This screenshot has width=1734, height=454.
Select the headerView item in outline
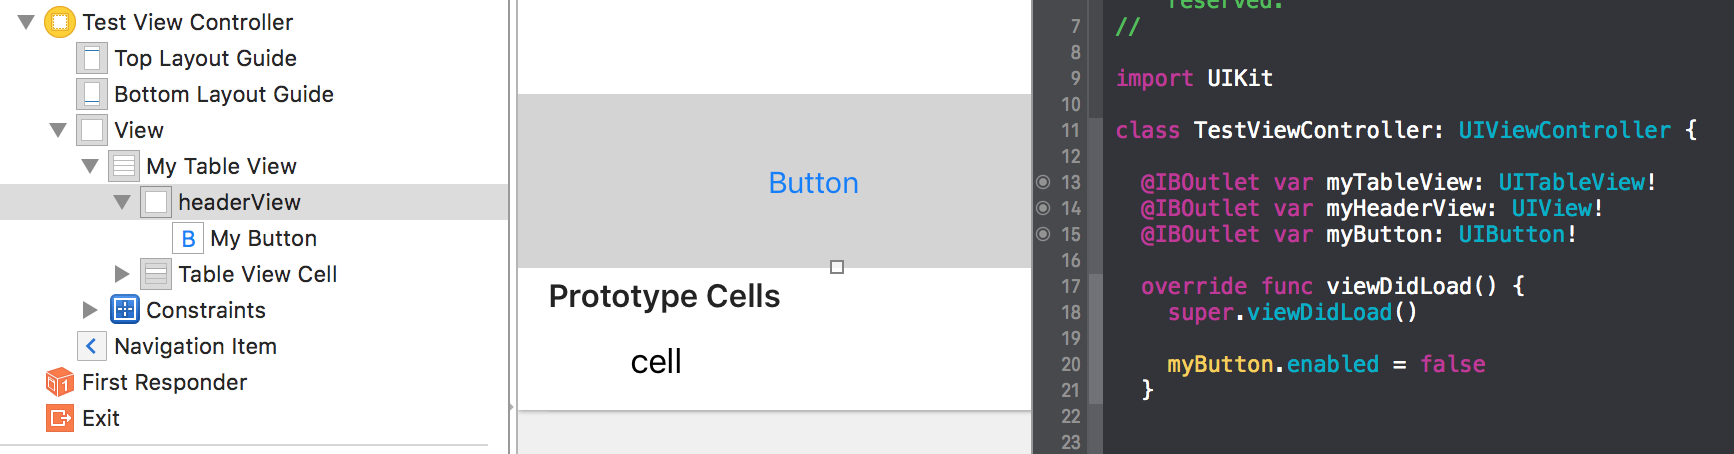239,202
